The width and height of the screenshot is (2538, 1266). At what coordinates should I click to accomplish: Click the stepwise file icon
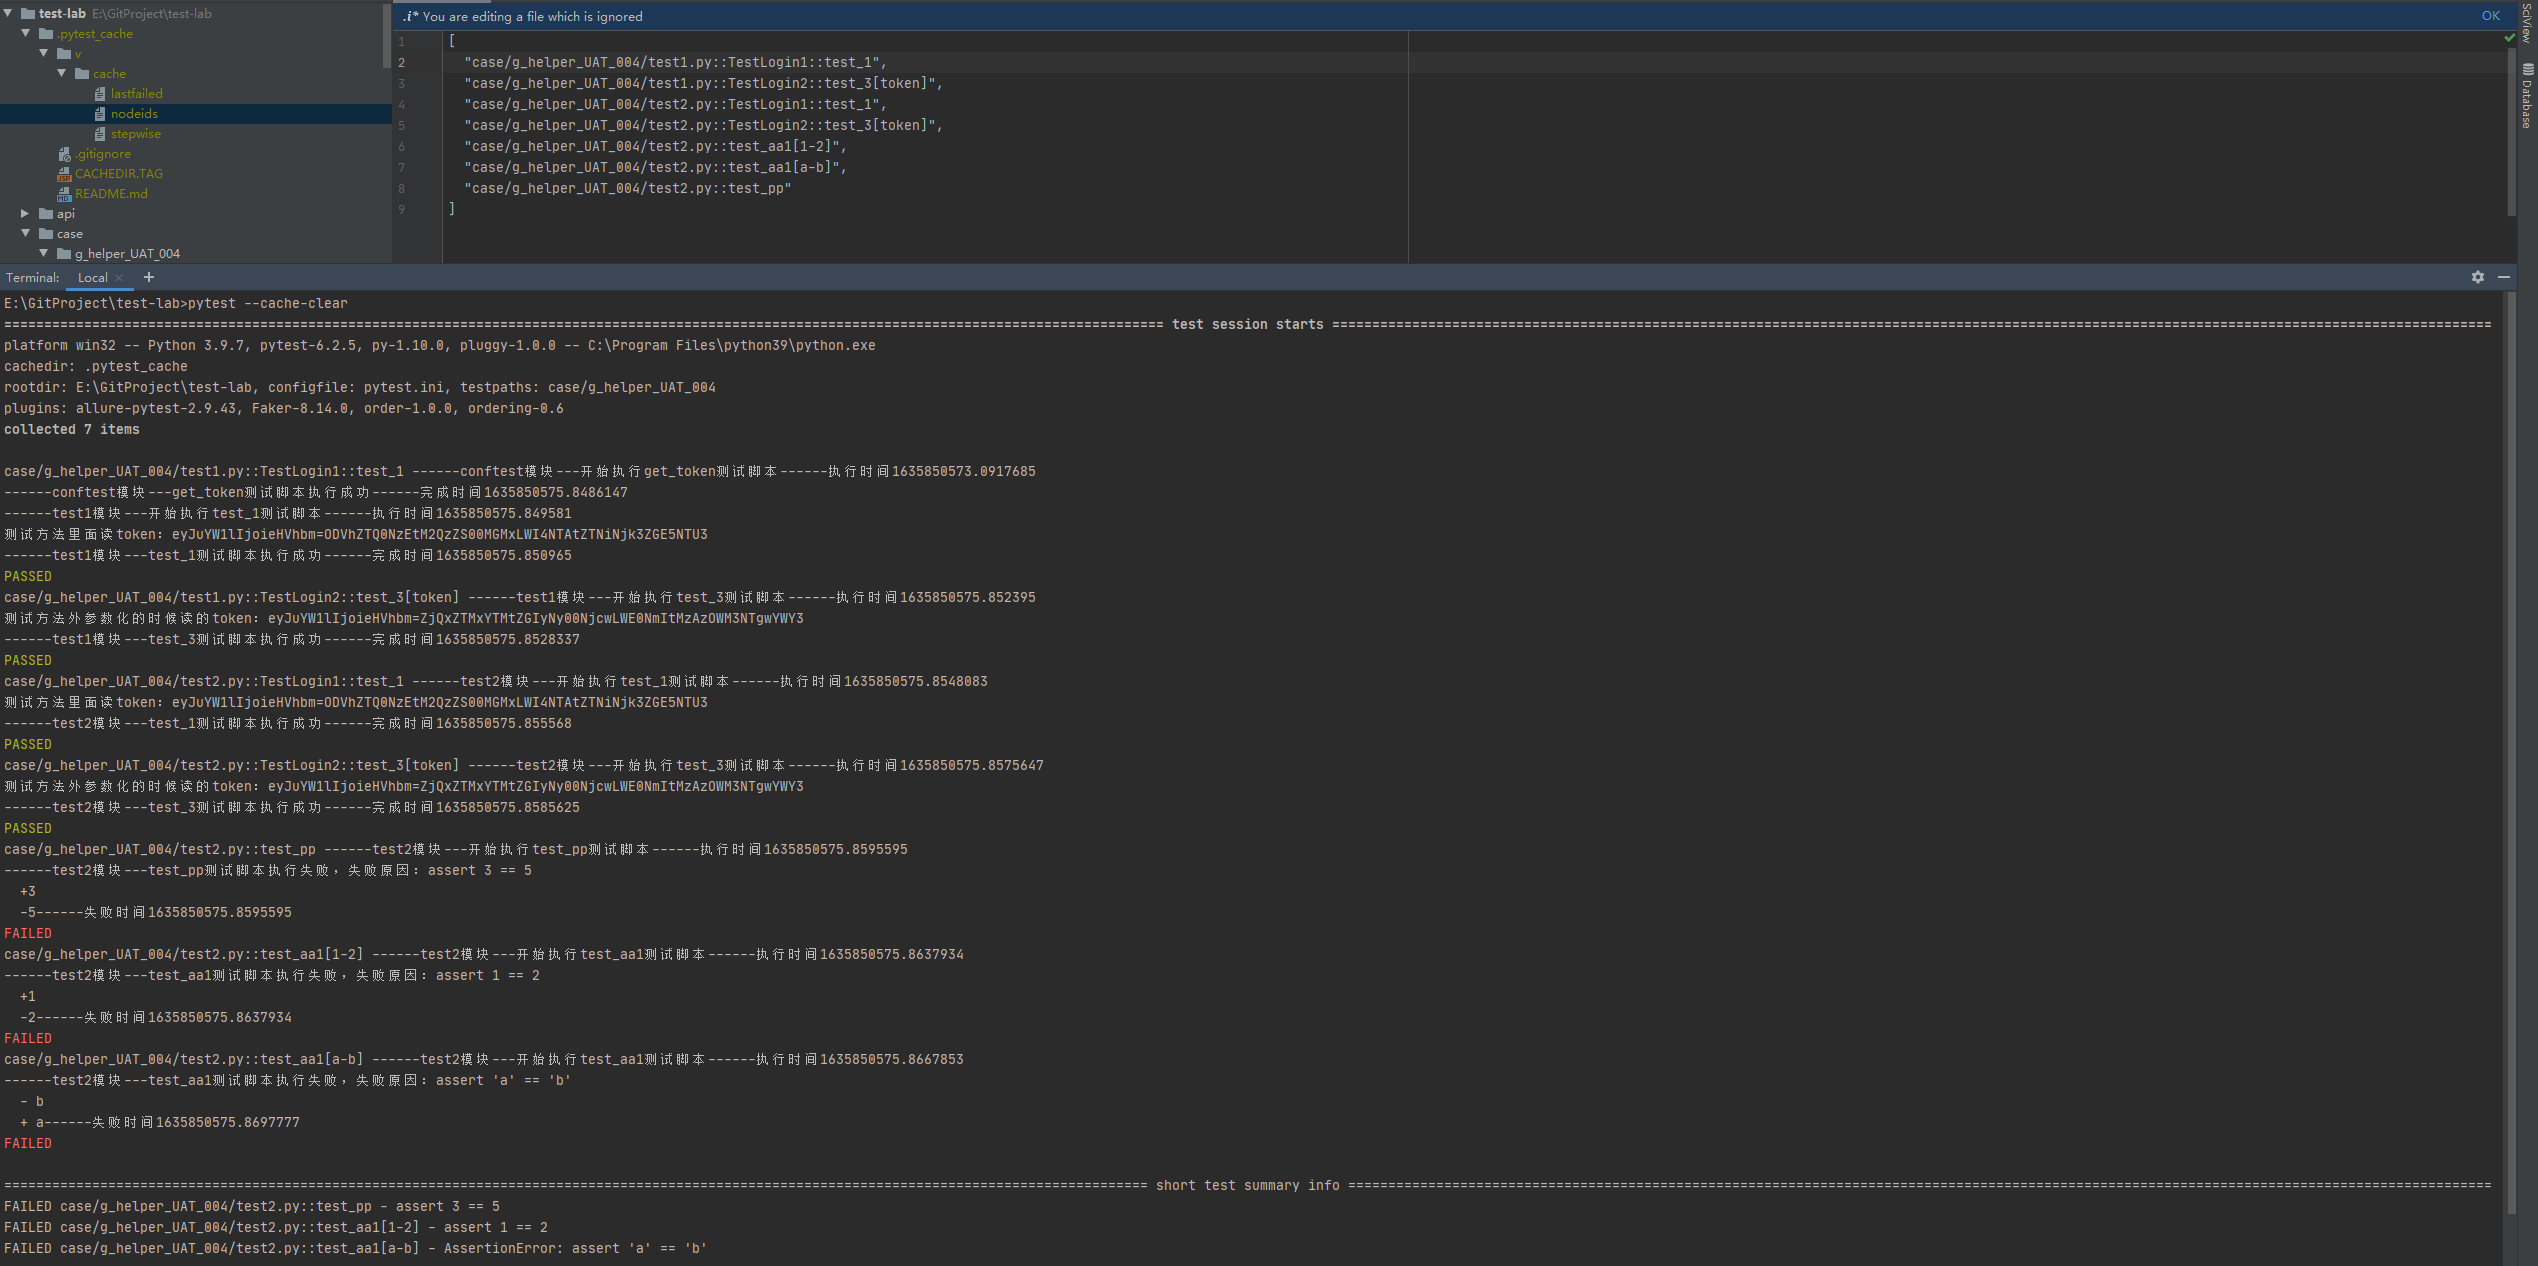[100, 133]
